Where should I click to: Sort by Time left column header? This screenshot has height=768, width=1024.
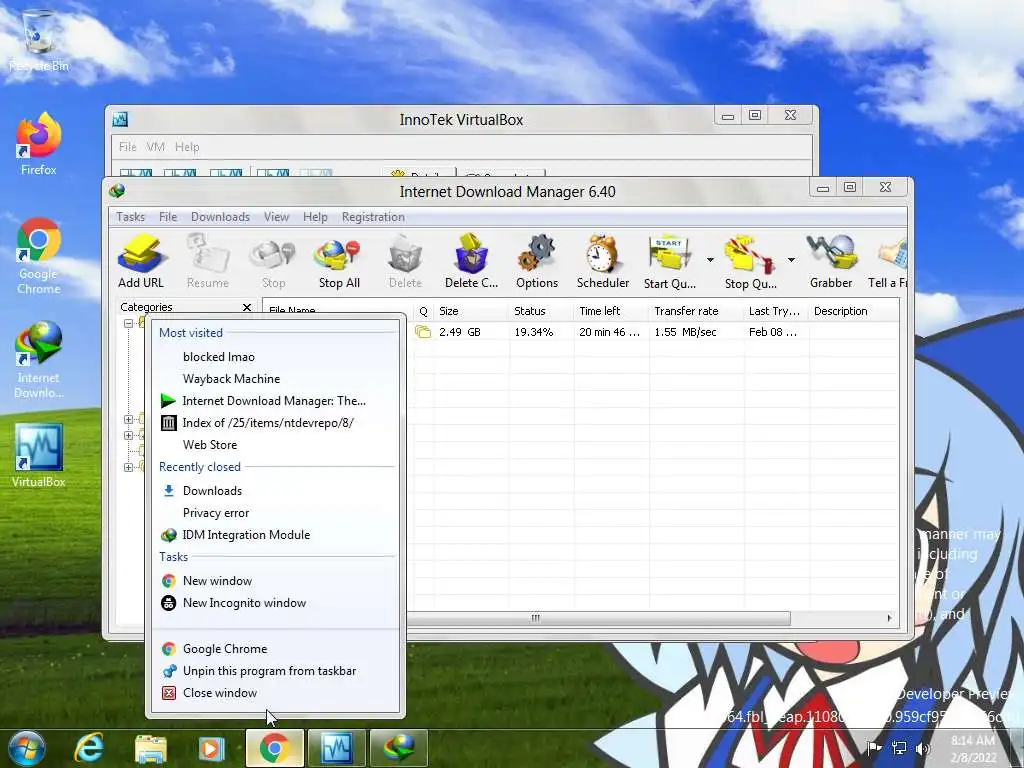click(611, 311)
